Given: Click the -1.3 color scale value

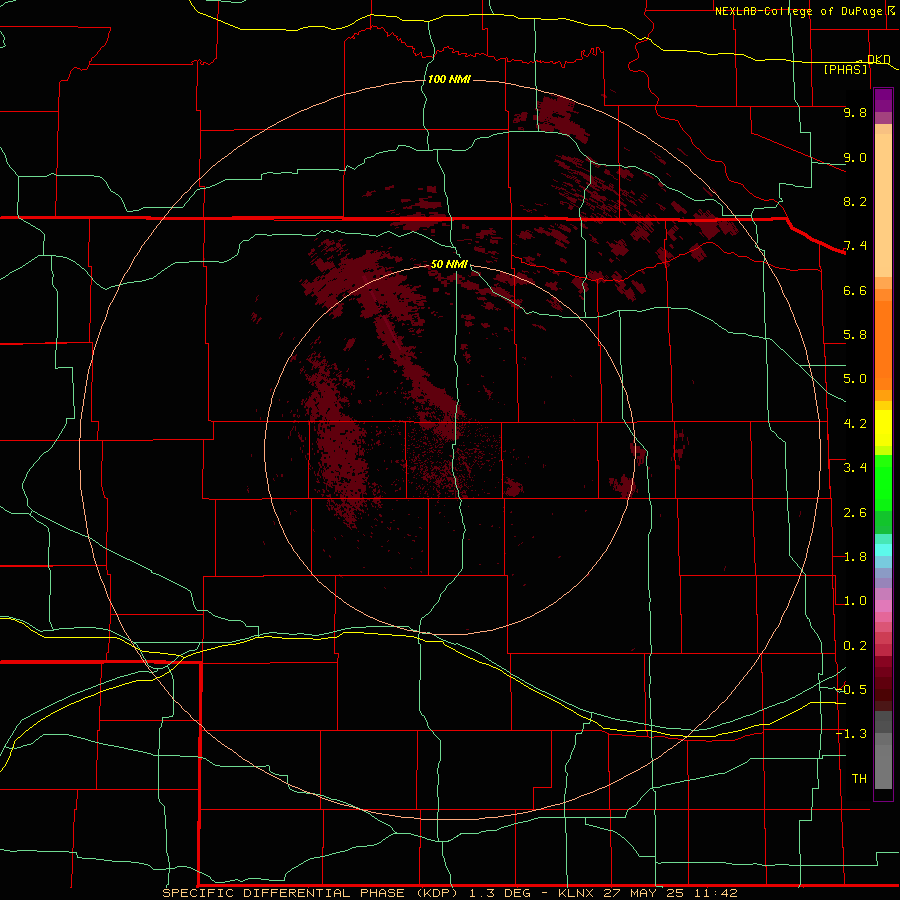Looking at the screenshot, I should pos(851,734).
